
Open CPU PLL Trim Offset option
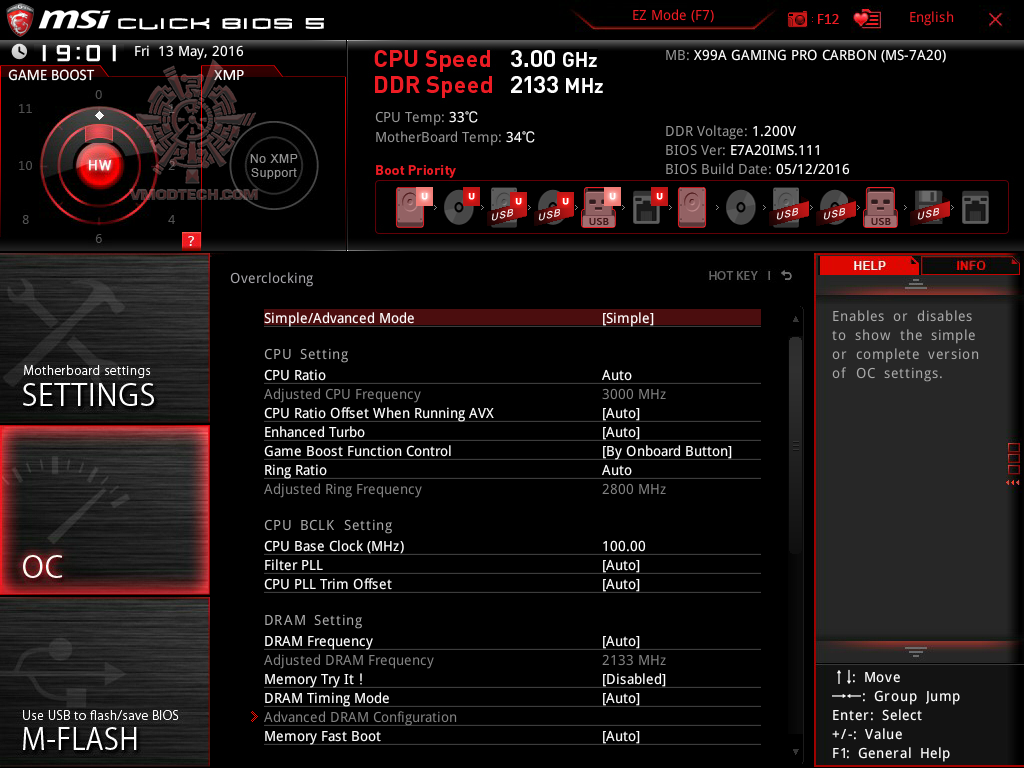(x=512, y=584)
